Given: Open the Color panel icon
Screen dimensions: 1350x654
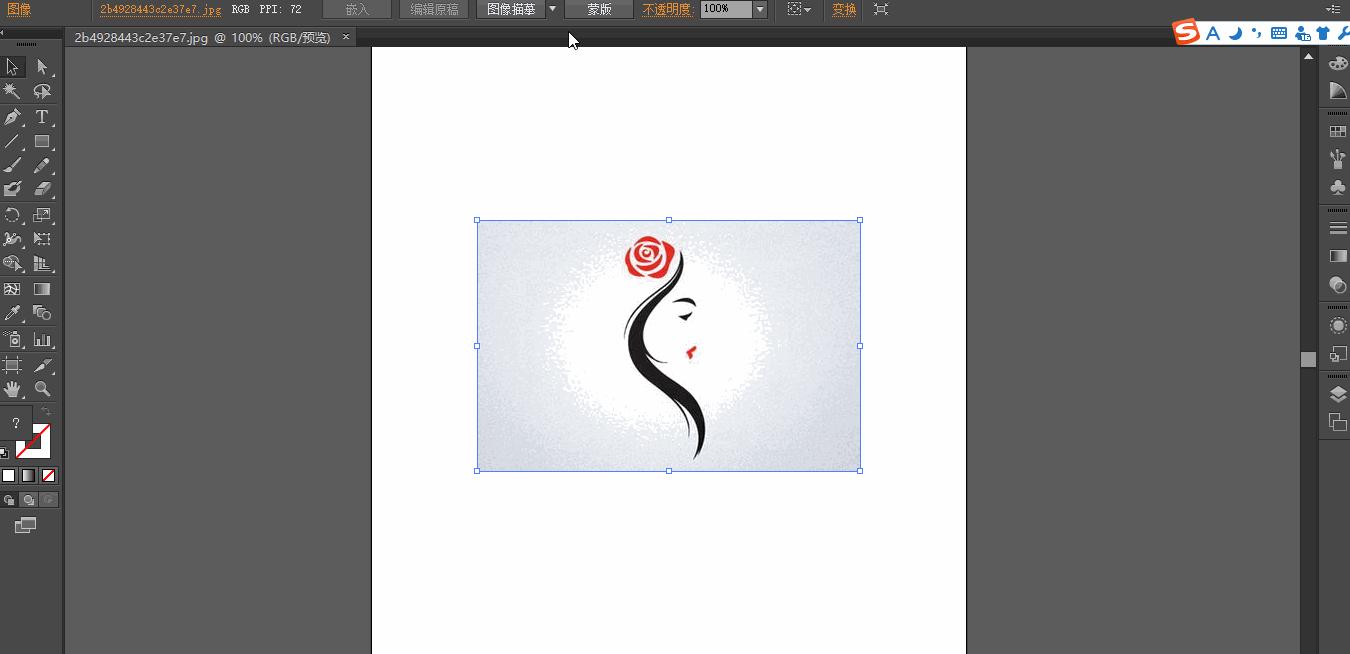Looking at the screenshot, I should tap(1338, 62).
